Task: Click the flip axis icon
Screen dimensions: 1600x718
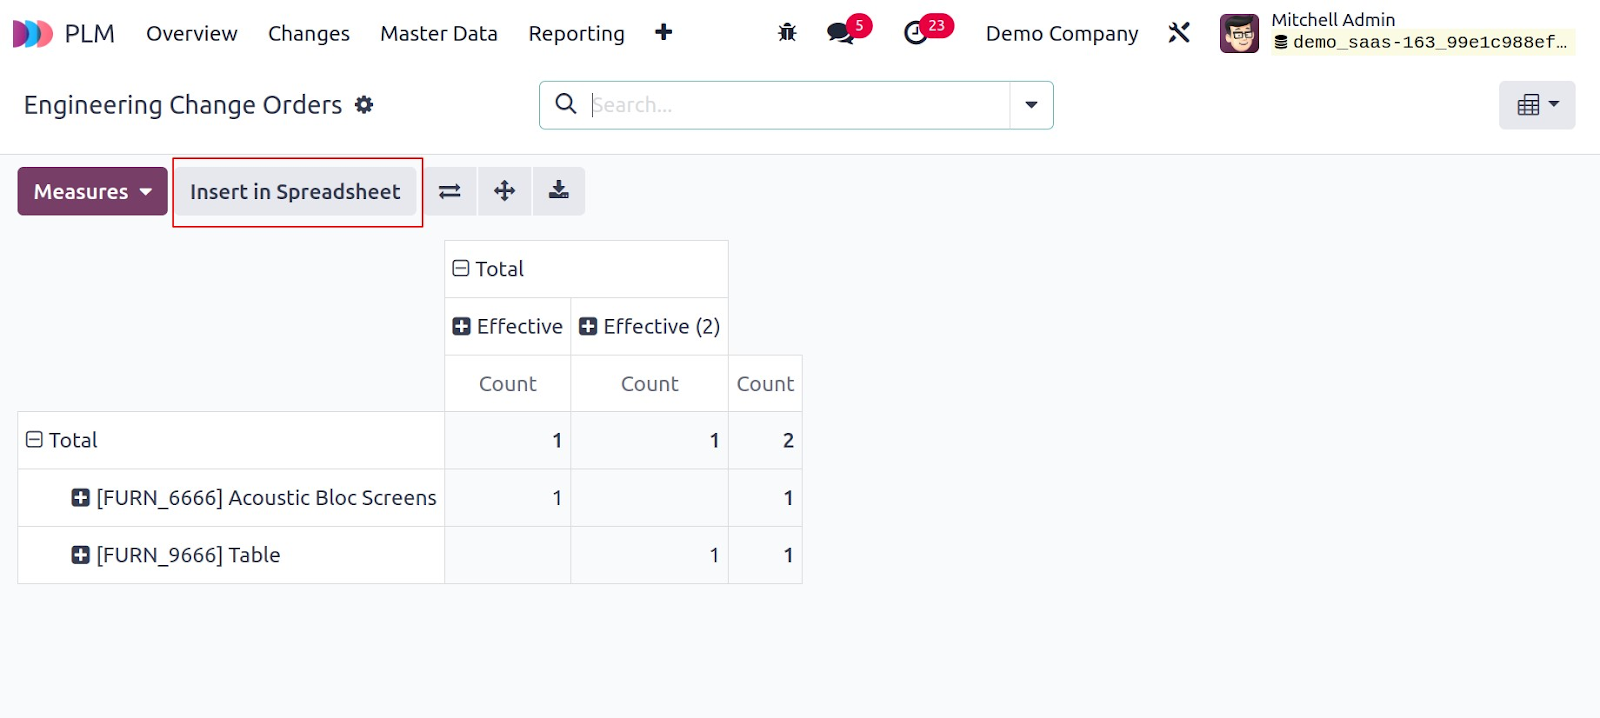Action: [450, 191]
